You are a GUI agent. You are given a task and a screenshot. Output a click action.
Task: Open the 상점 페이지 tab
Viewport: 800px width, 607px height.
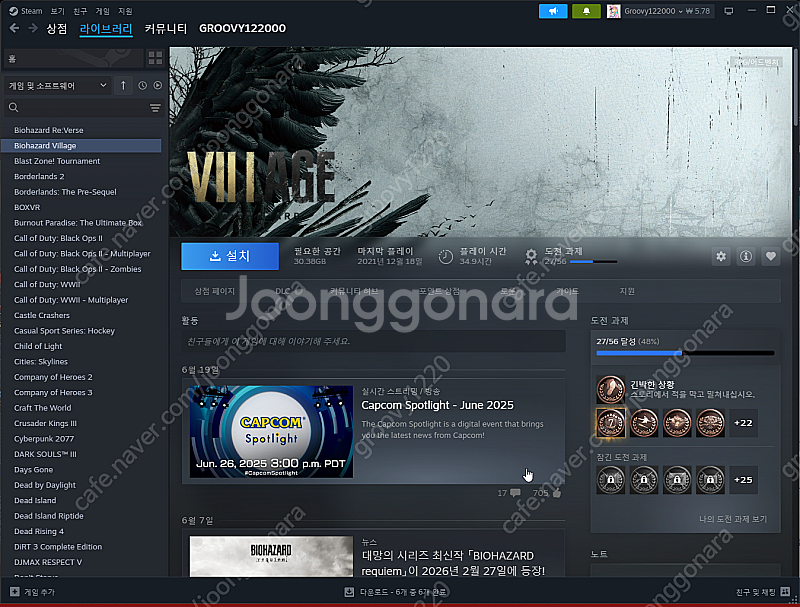point(215,291)
